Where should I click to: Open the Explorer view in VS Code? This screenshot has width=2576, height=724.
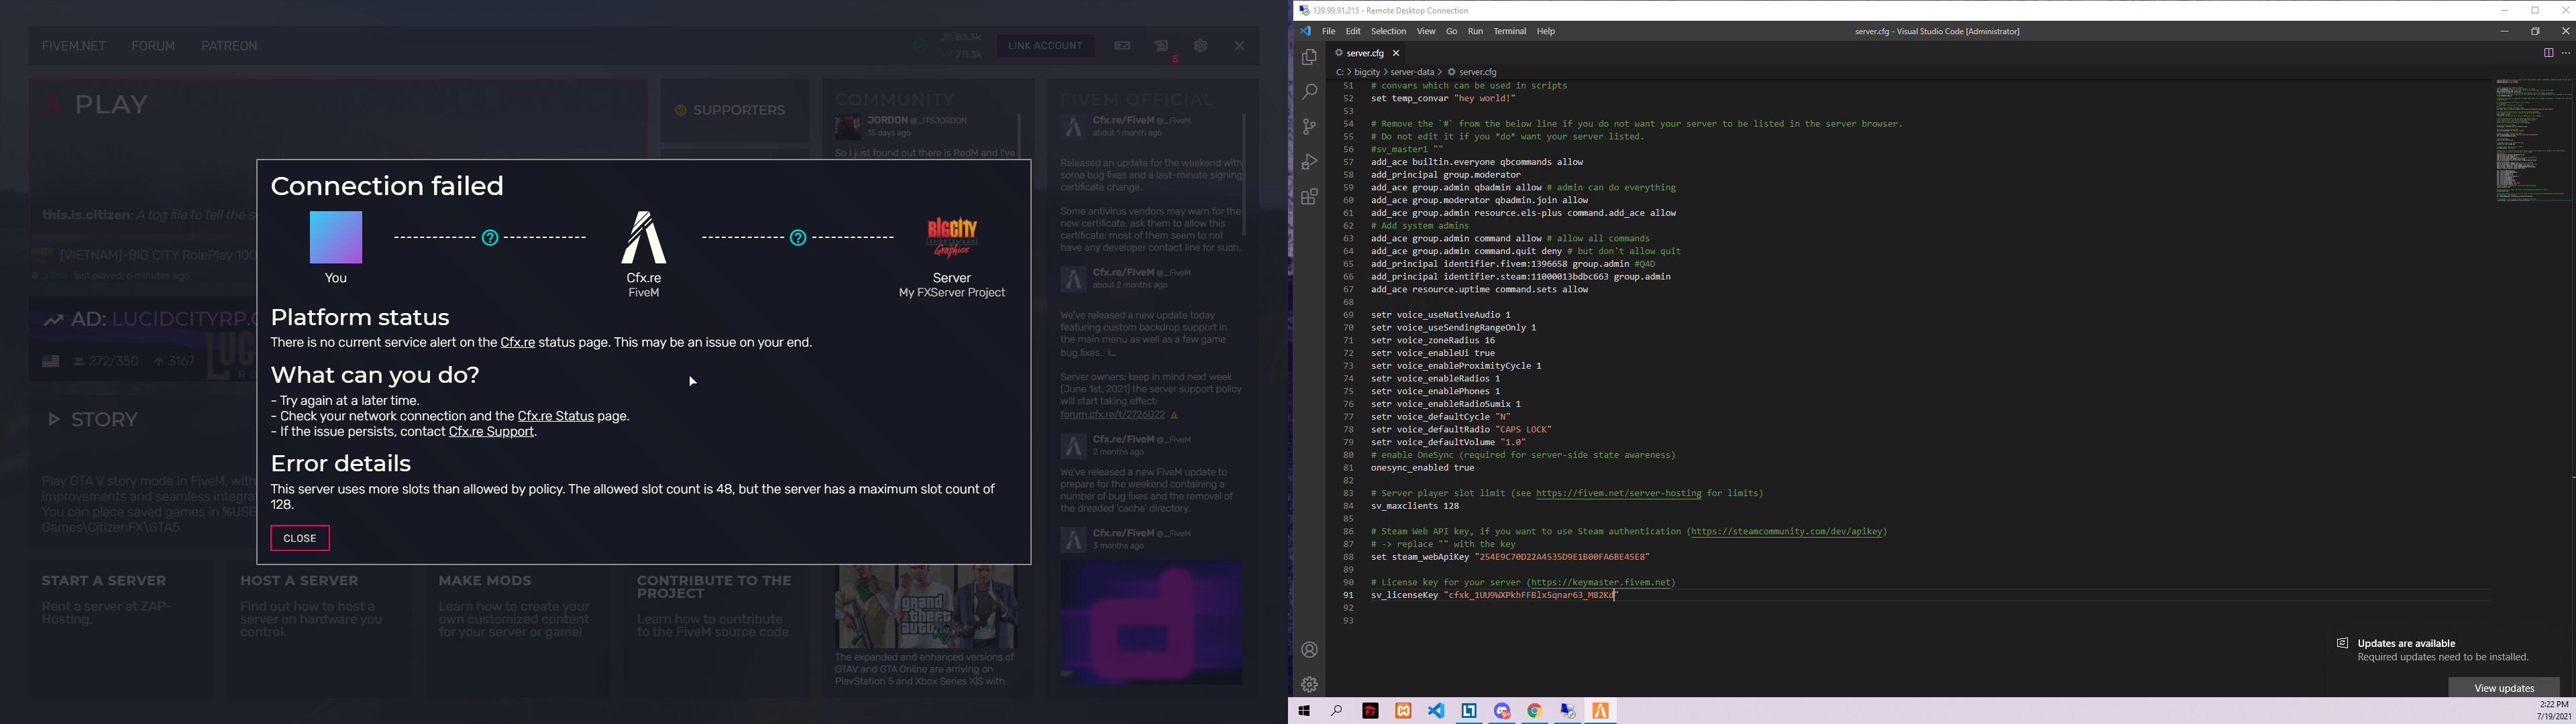point(1309,58)
